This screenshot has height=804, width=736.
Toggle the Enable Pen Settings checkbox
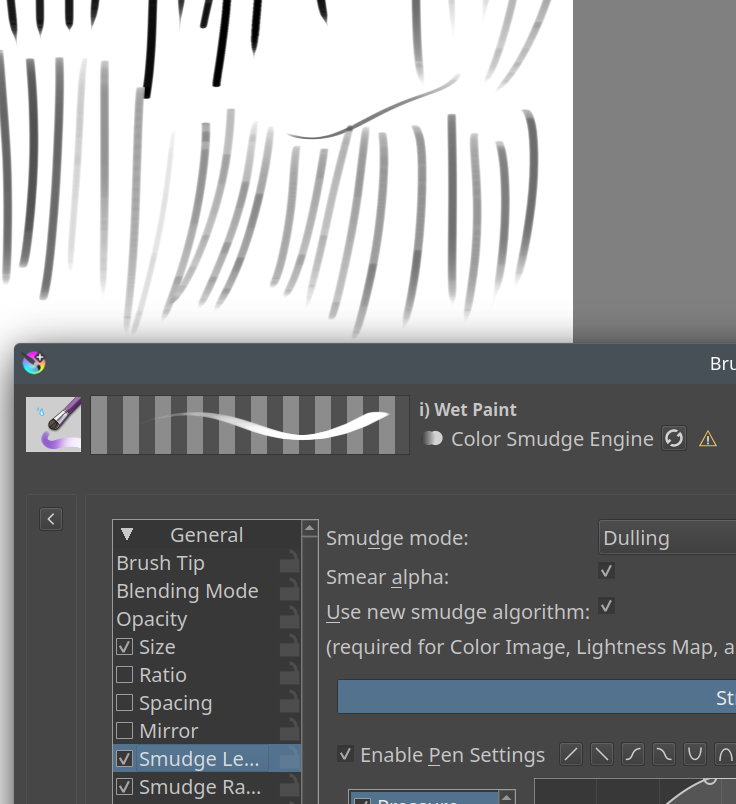346,754
